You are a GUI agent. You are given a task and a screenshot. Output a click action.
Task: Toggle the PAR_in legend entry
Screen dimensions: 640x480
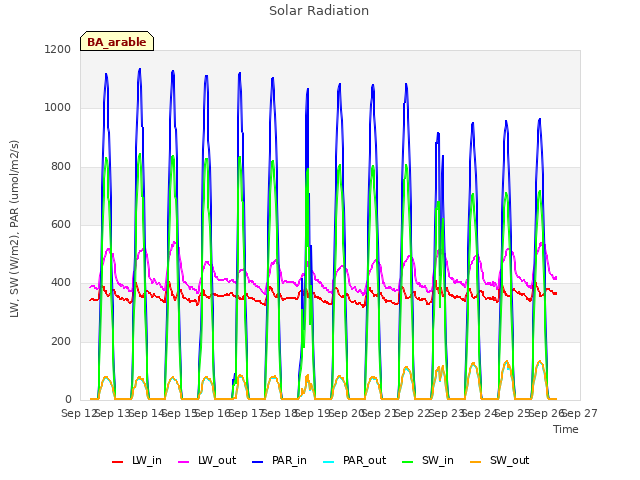(x=280, y=460)
